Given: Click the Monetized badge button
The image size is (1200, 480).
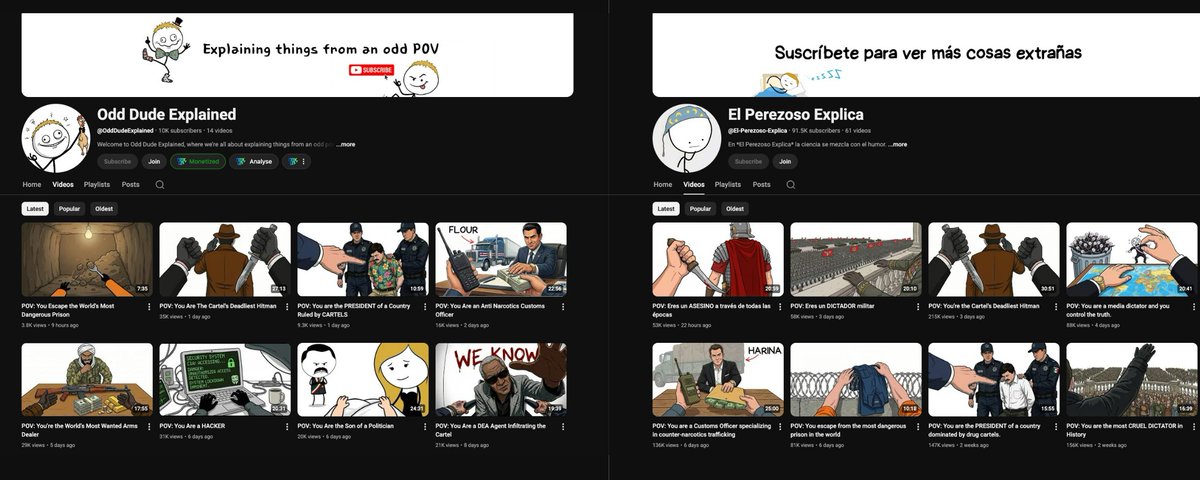Looking at the screenshot, I should point(197,161).
